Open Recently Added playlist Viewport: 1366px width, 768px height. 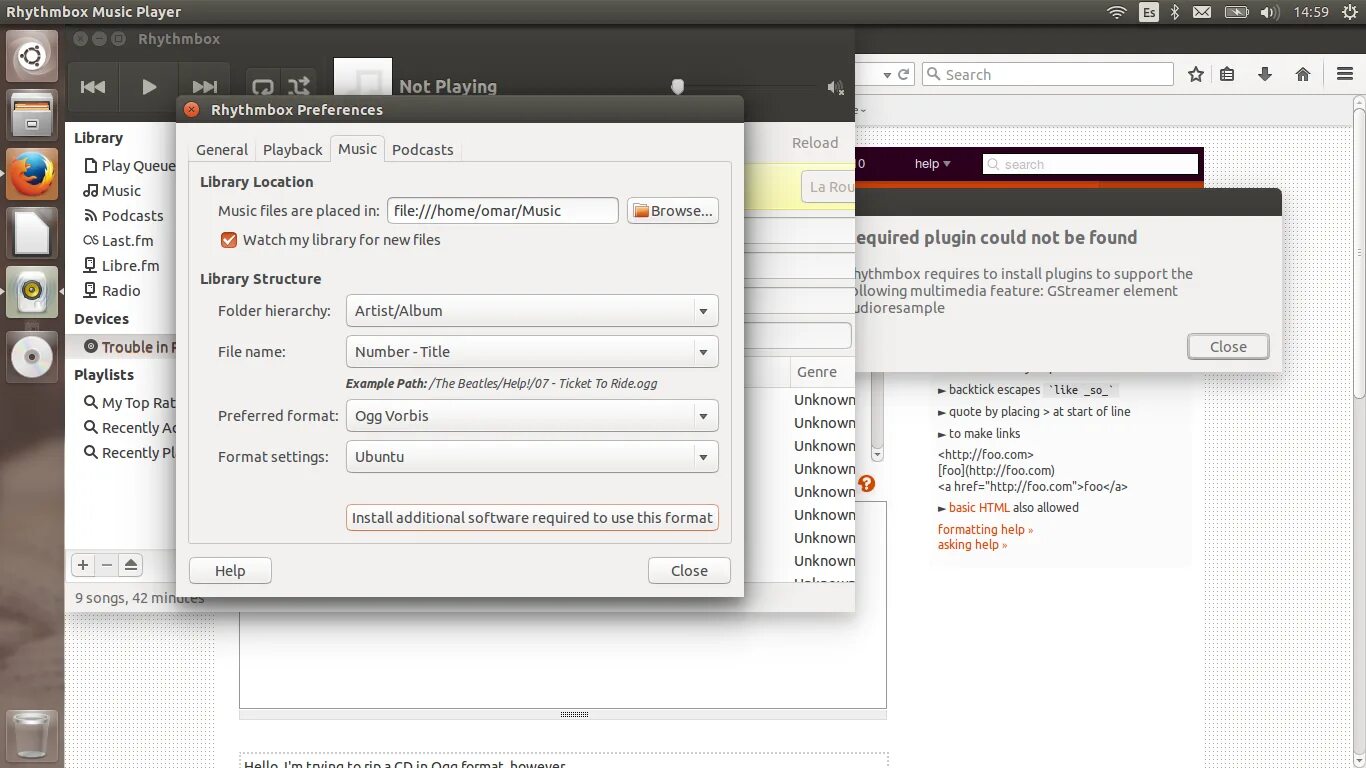[x=129, y=428]
